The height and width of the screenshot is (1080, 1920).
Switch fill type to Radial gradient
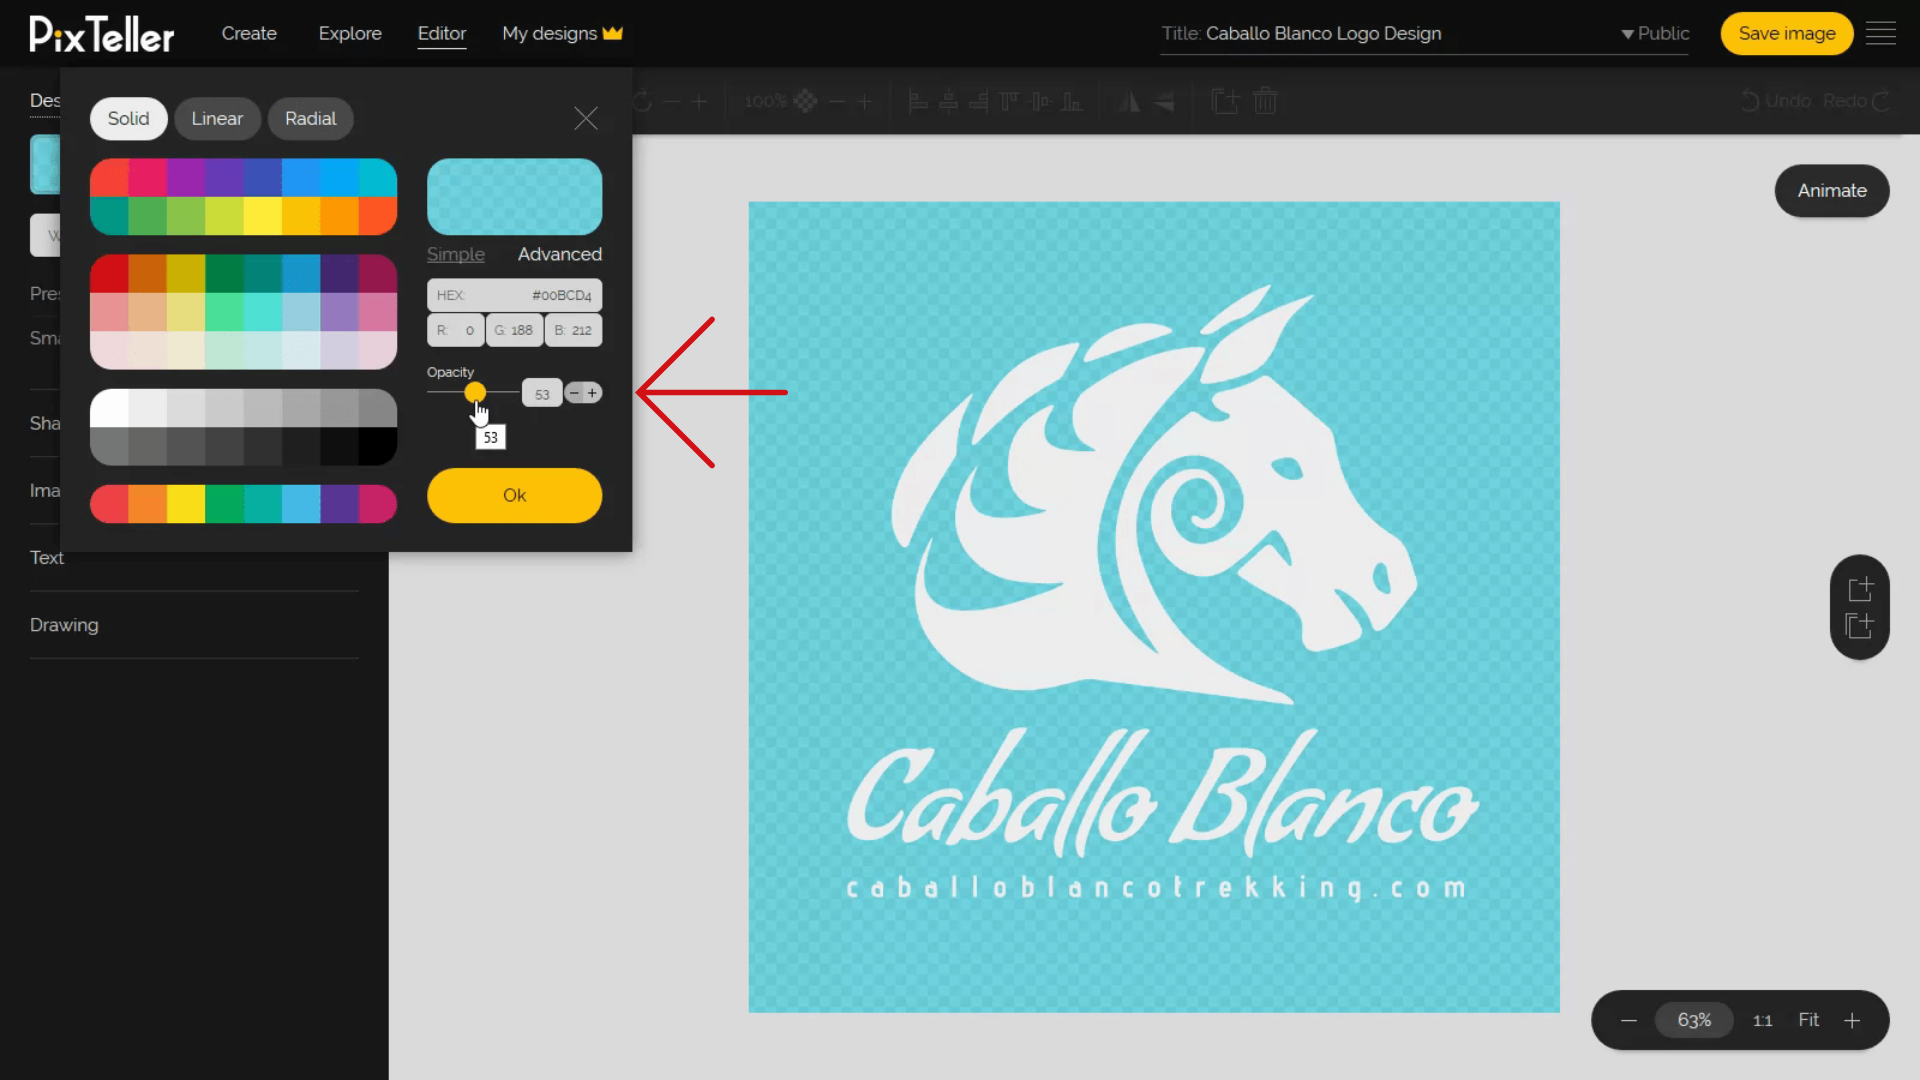[311, 118]
